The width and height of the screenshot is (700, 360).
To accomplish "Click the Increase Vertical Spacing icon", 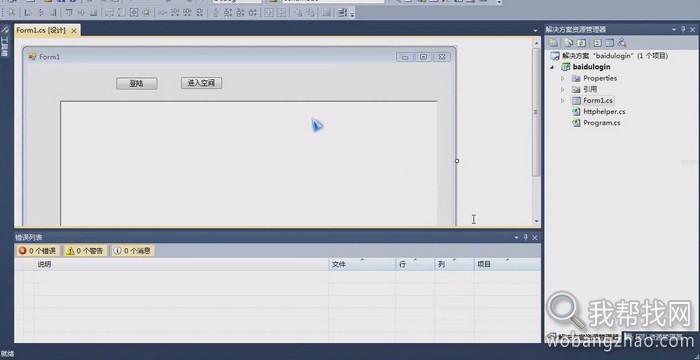I will [227, 13].
